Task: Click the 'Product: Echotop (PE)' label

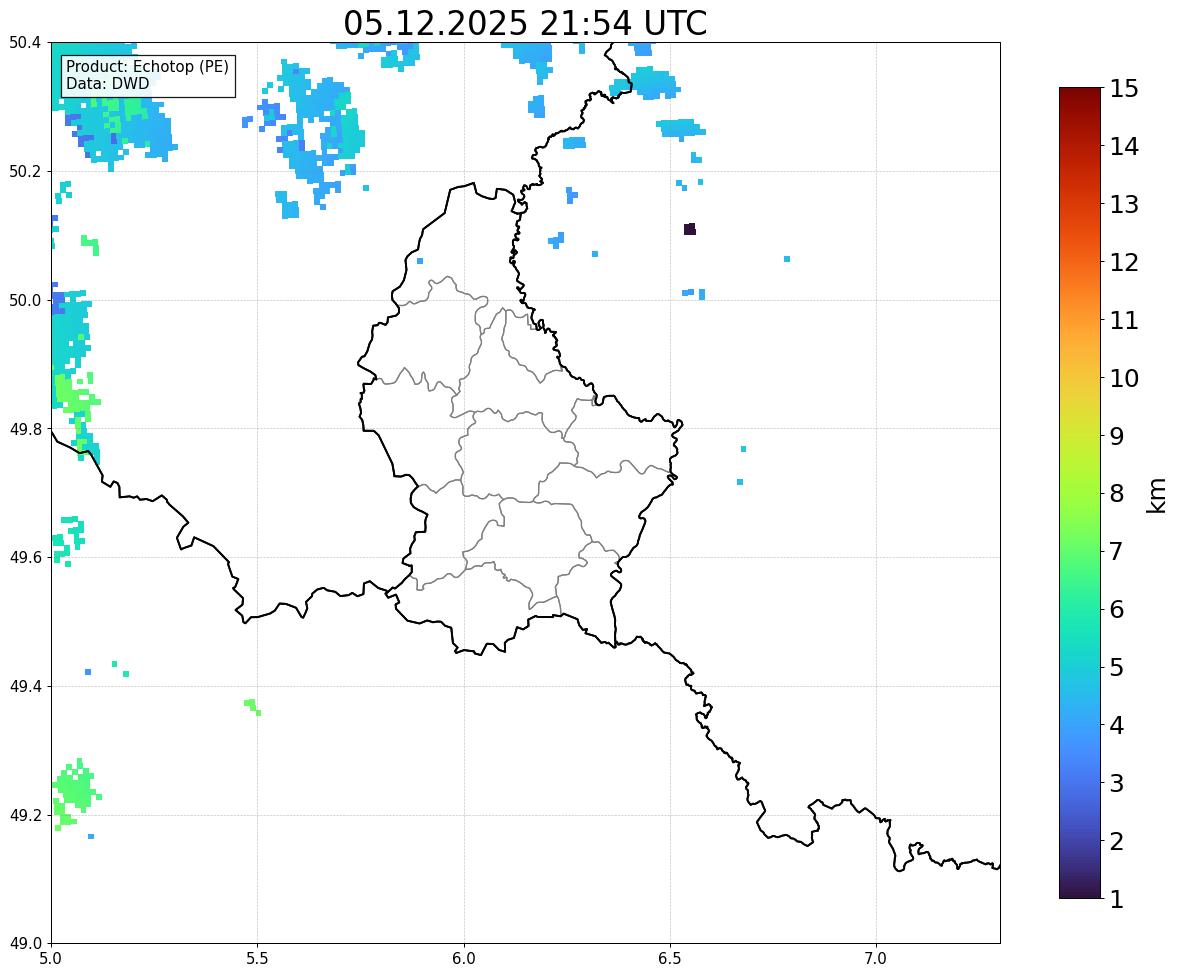Action: tap(147, 66)
